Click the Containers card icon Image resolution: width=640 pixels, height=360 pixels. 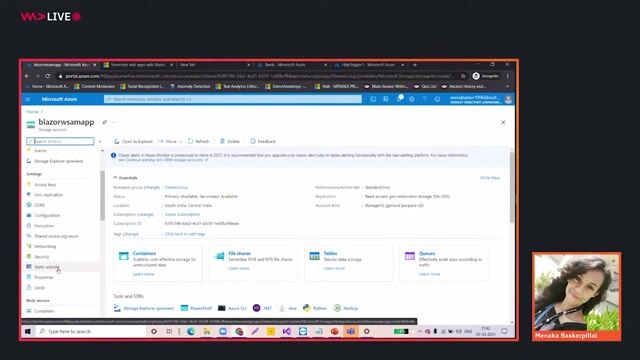click(124, 256)
